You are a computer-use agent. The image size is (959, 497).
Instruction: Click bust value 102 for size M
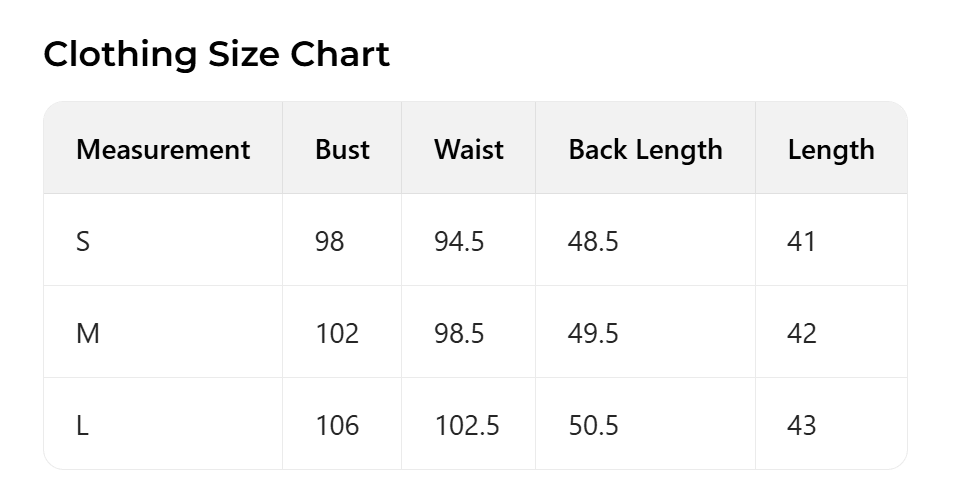click(x=336, y=334)
